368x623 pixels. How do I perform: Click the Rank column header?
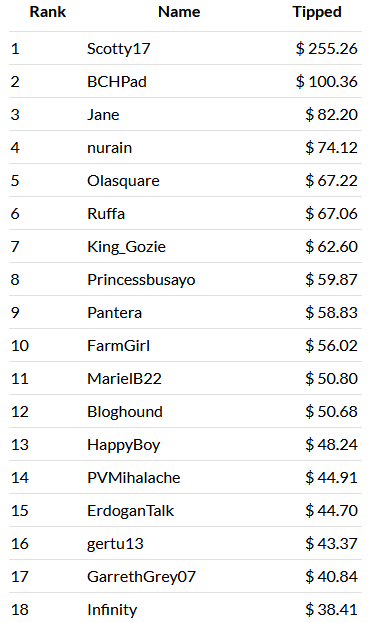tap(48, 12)
